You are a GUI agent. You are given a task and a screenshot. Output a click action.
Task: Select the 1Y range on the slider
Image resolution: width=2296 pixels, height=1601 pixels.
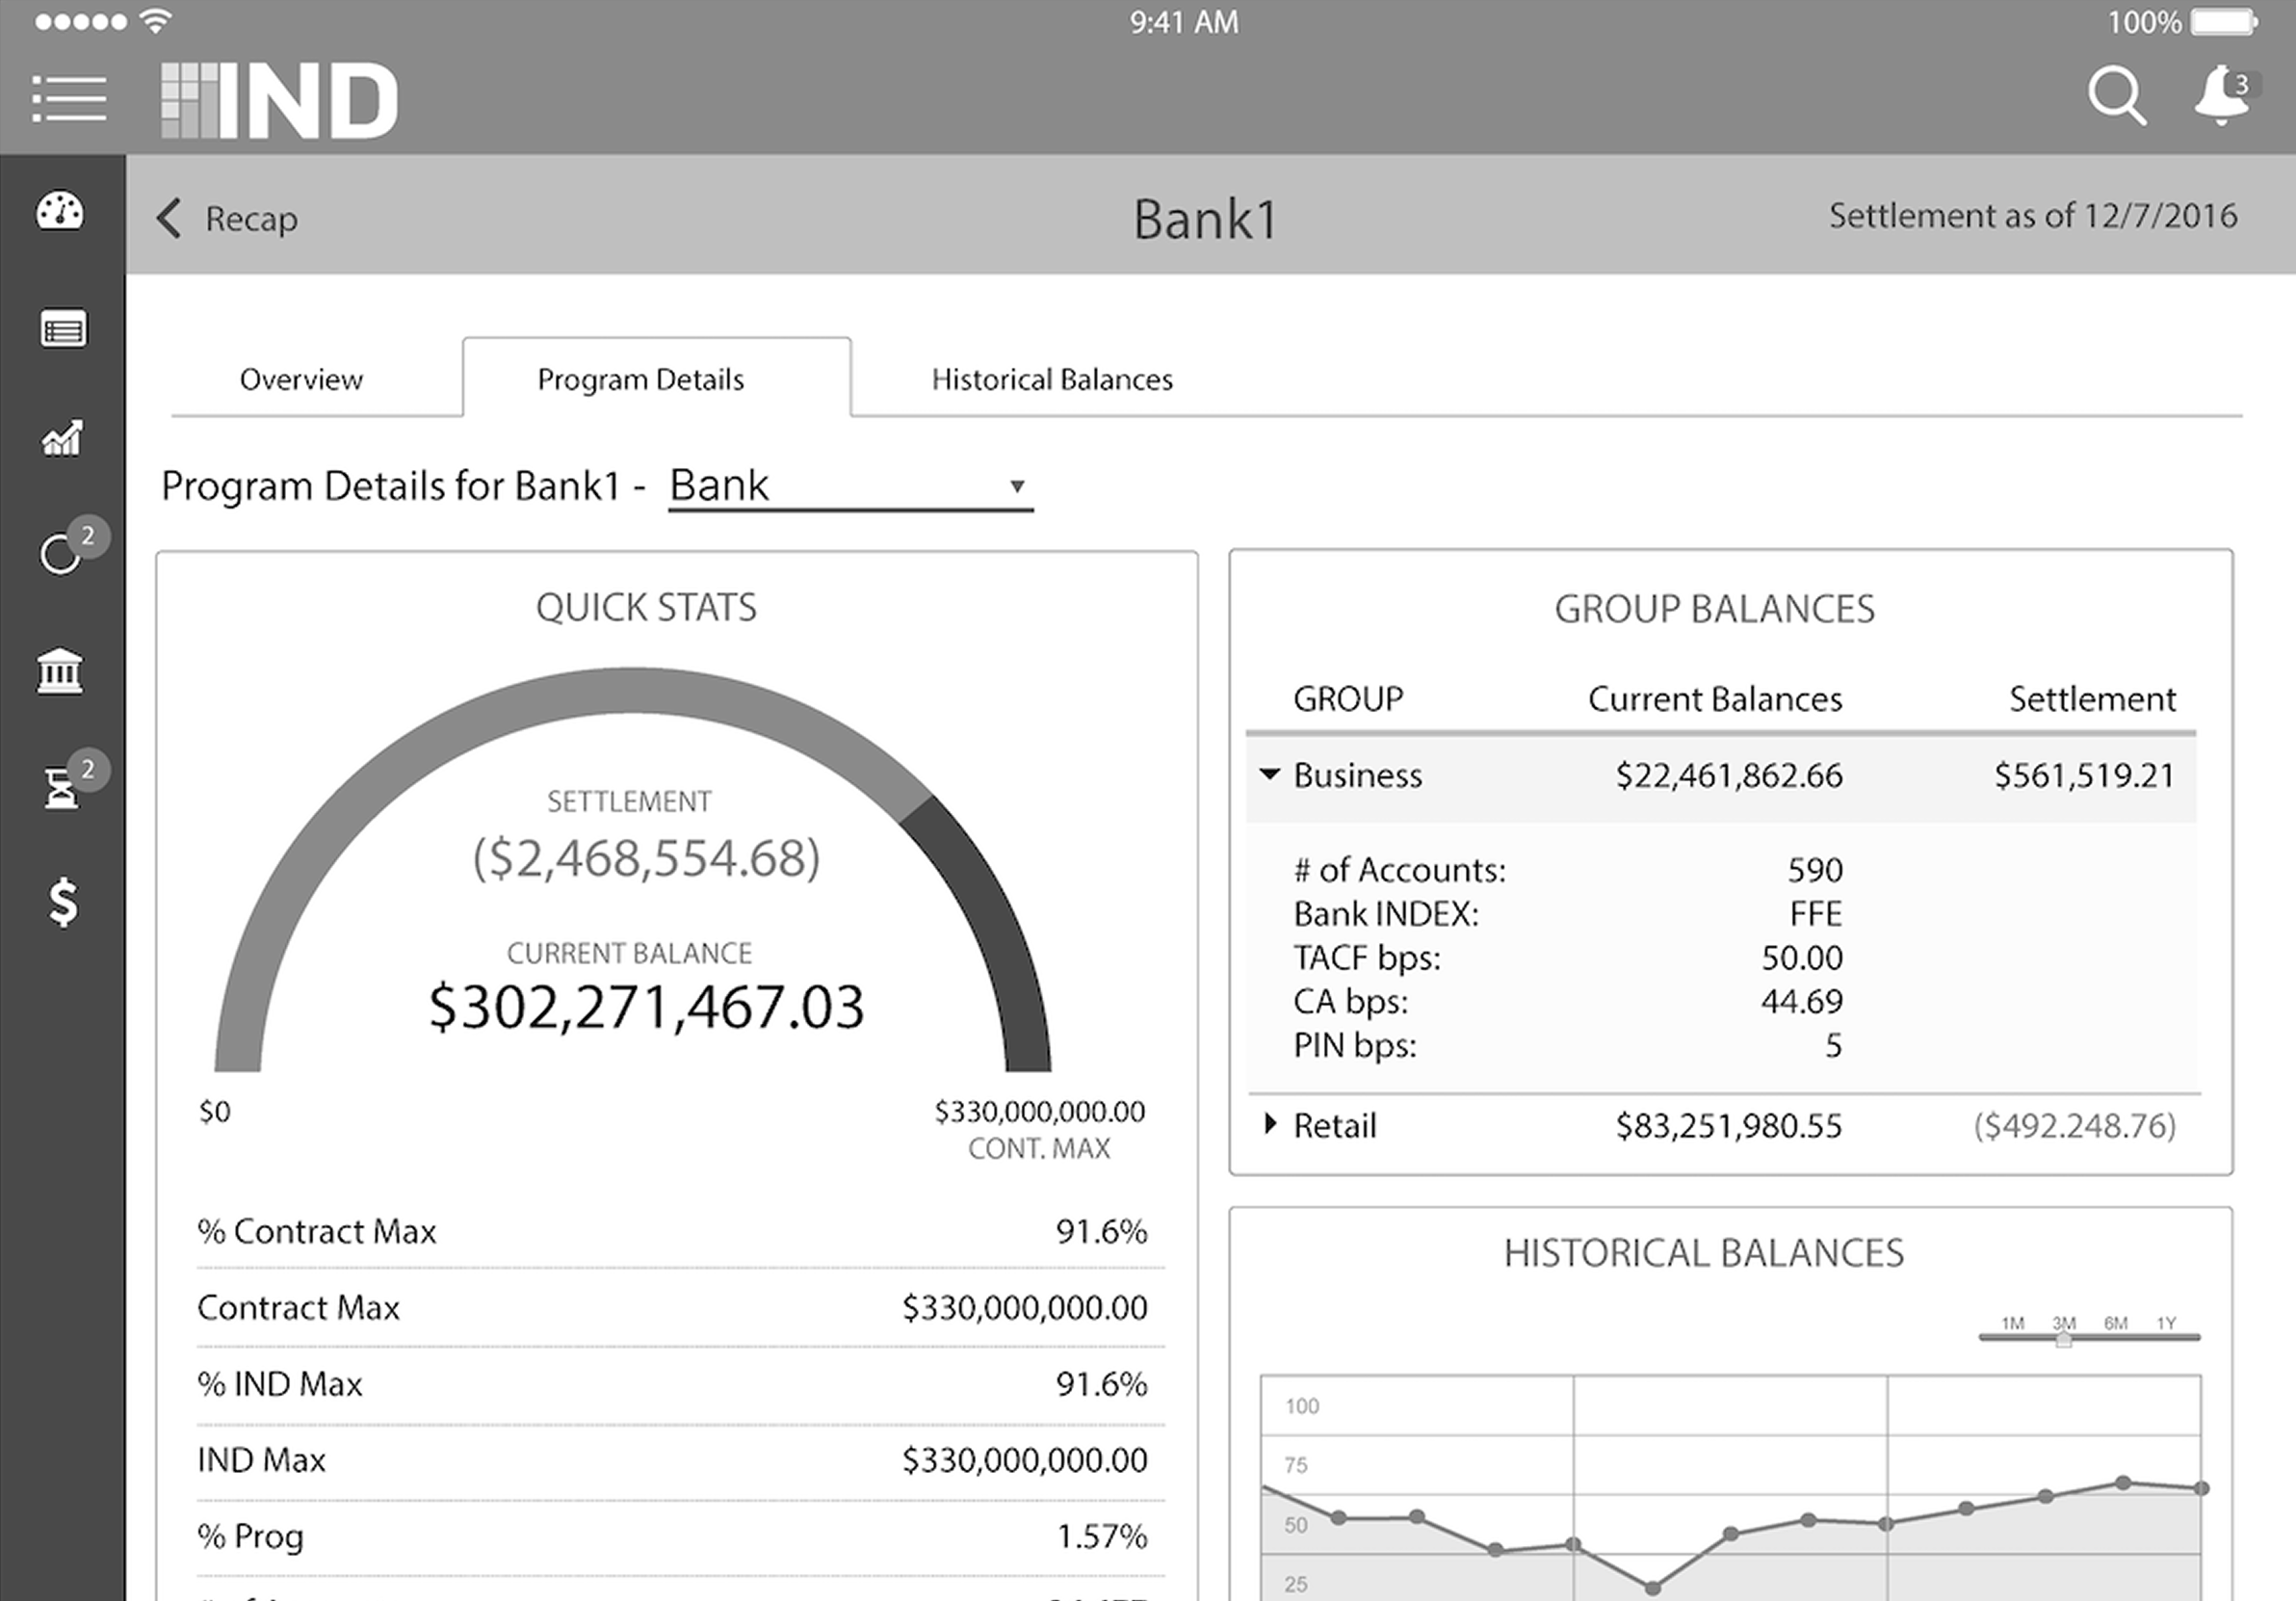(2166, 1324)
